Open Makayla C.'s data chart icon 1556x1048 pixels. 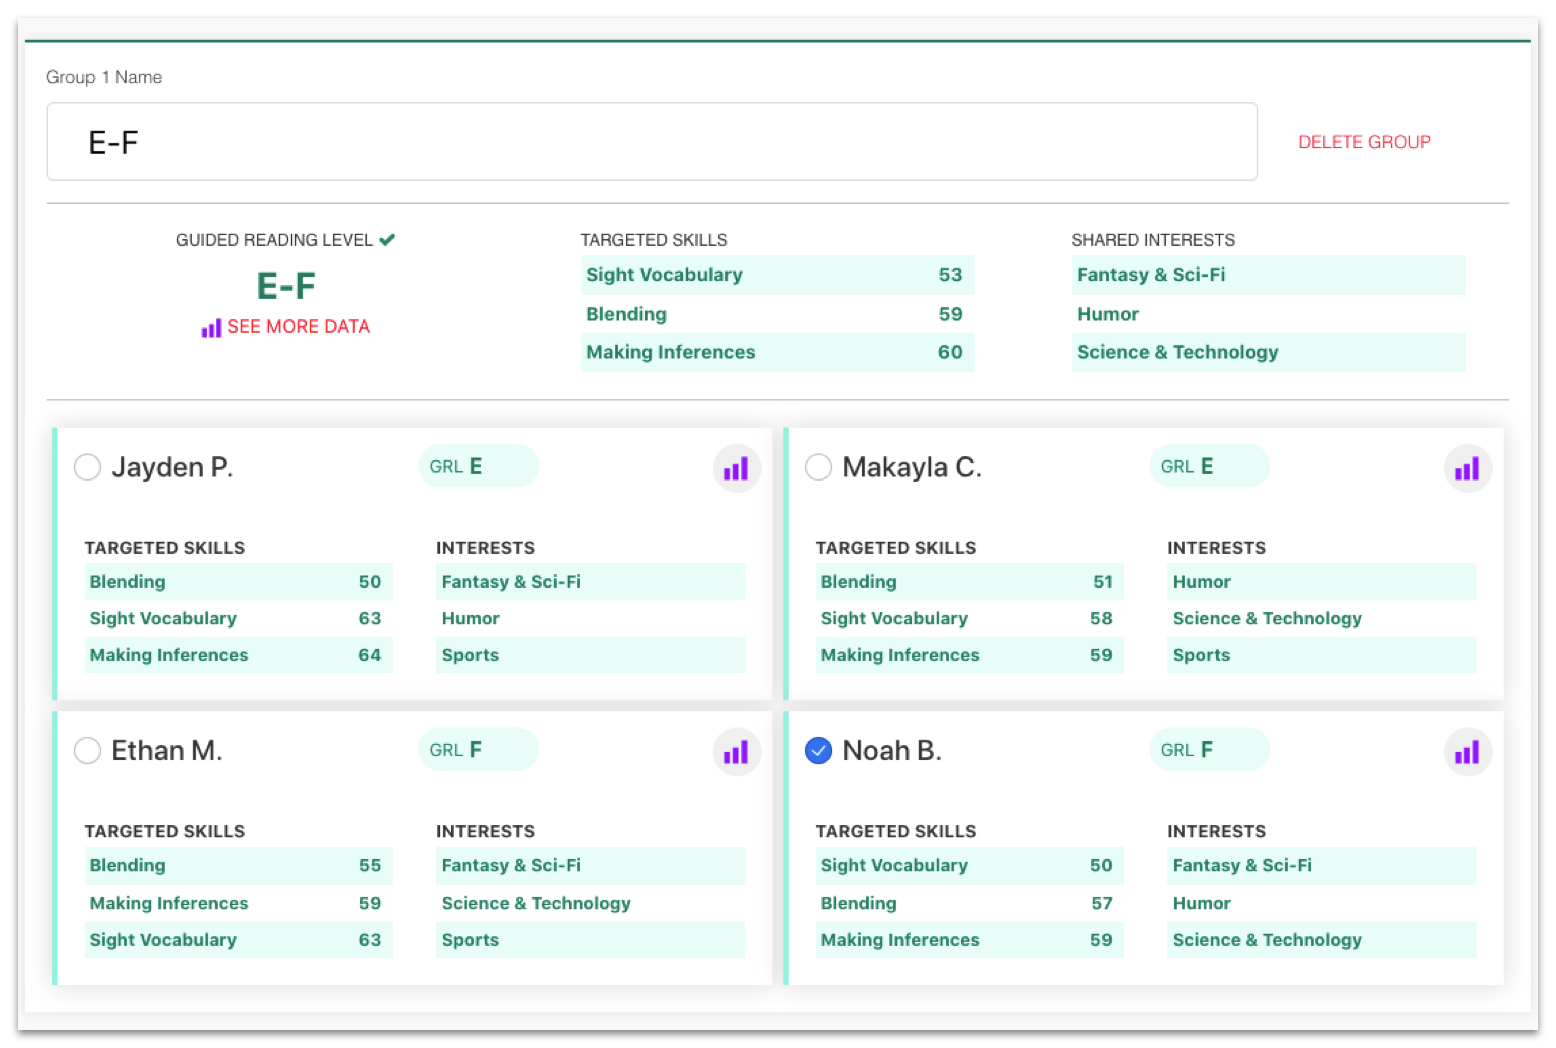click(x=1467, y=469)
